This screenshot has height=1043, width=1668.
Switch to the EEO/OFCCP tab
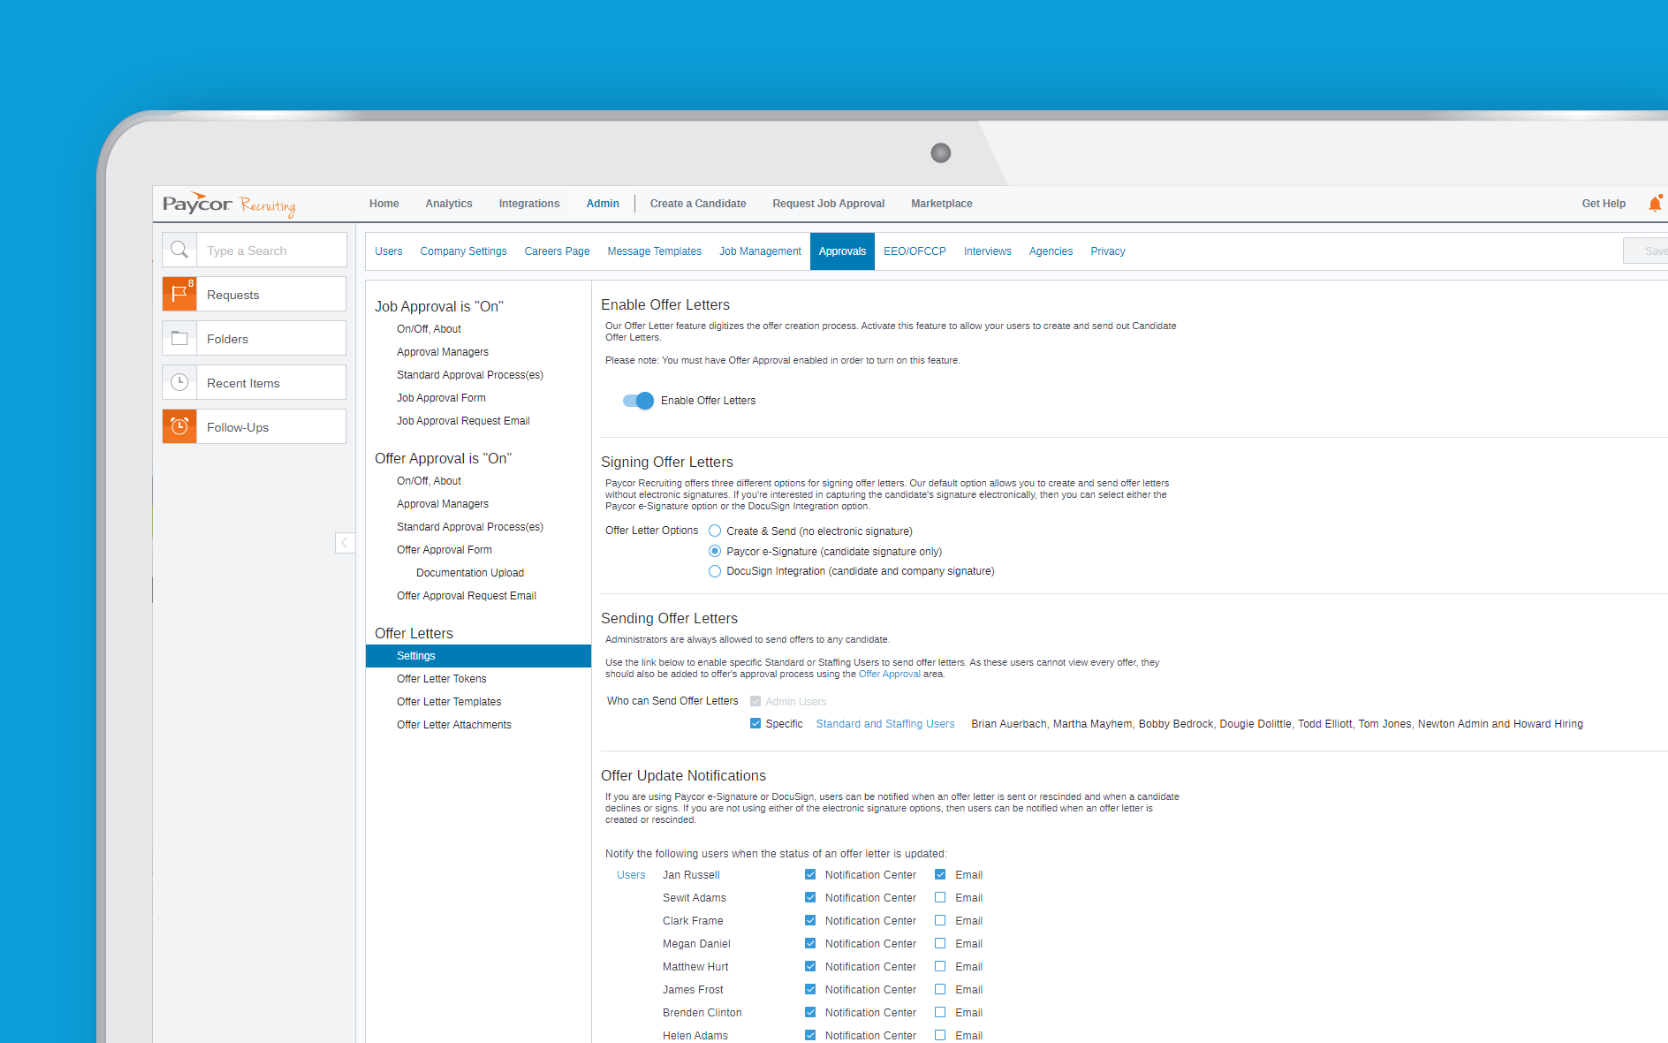[915, 251]
